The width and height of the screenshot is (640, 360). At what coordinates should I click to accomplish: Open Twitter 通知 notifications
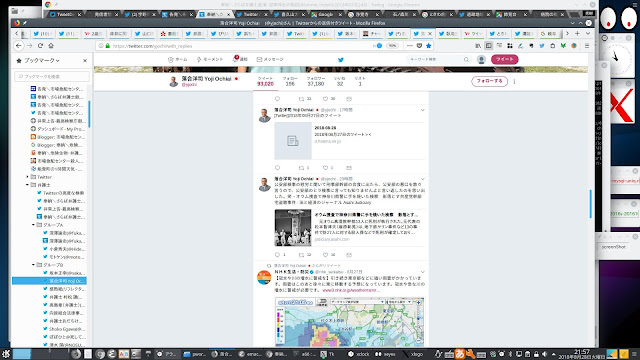pos(240,59)
